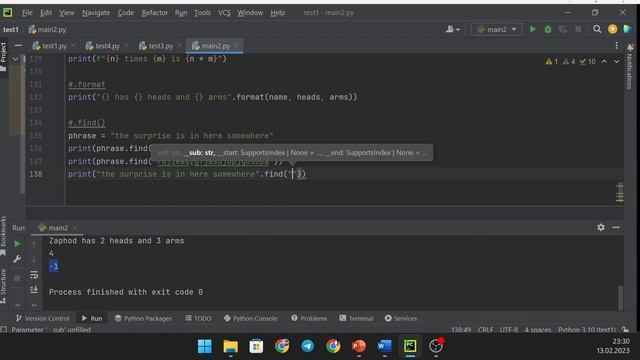
Task: Open the Edit menu
Action: click(46, 13)
